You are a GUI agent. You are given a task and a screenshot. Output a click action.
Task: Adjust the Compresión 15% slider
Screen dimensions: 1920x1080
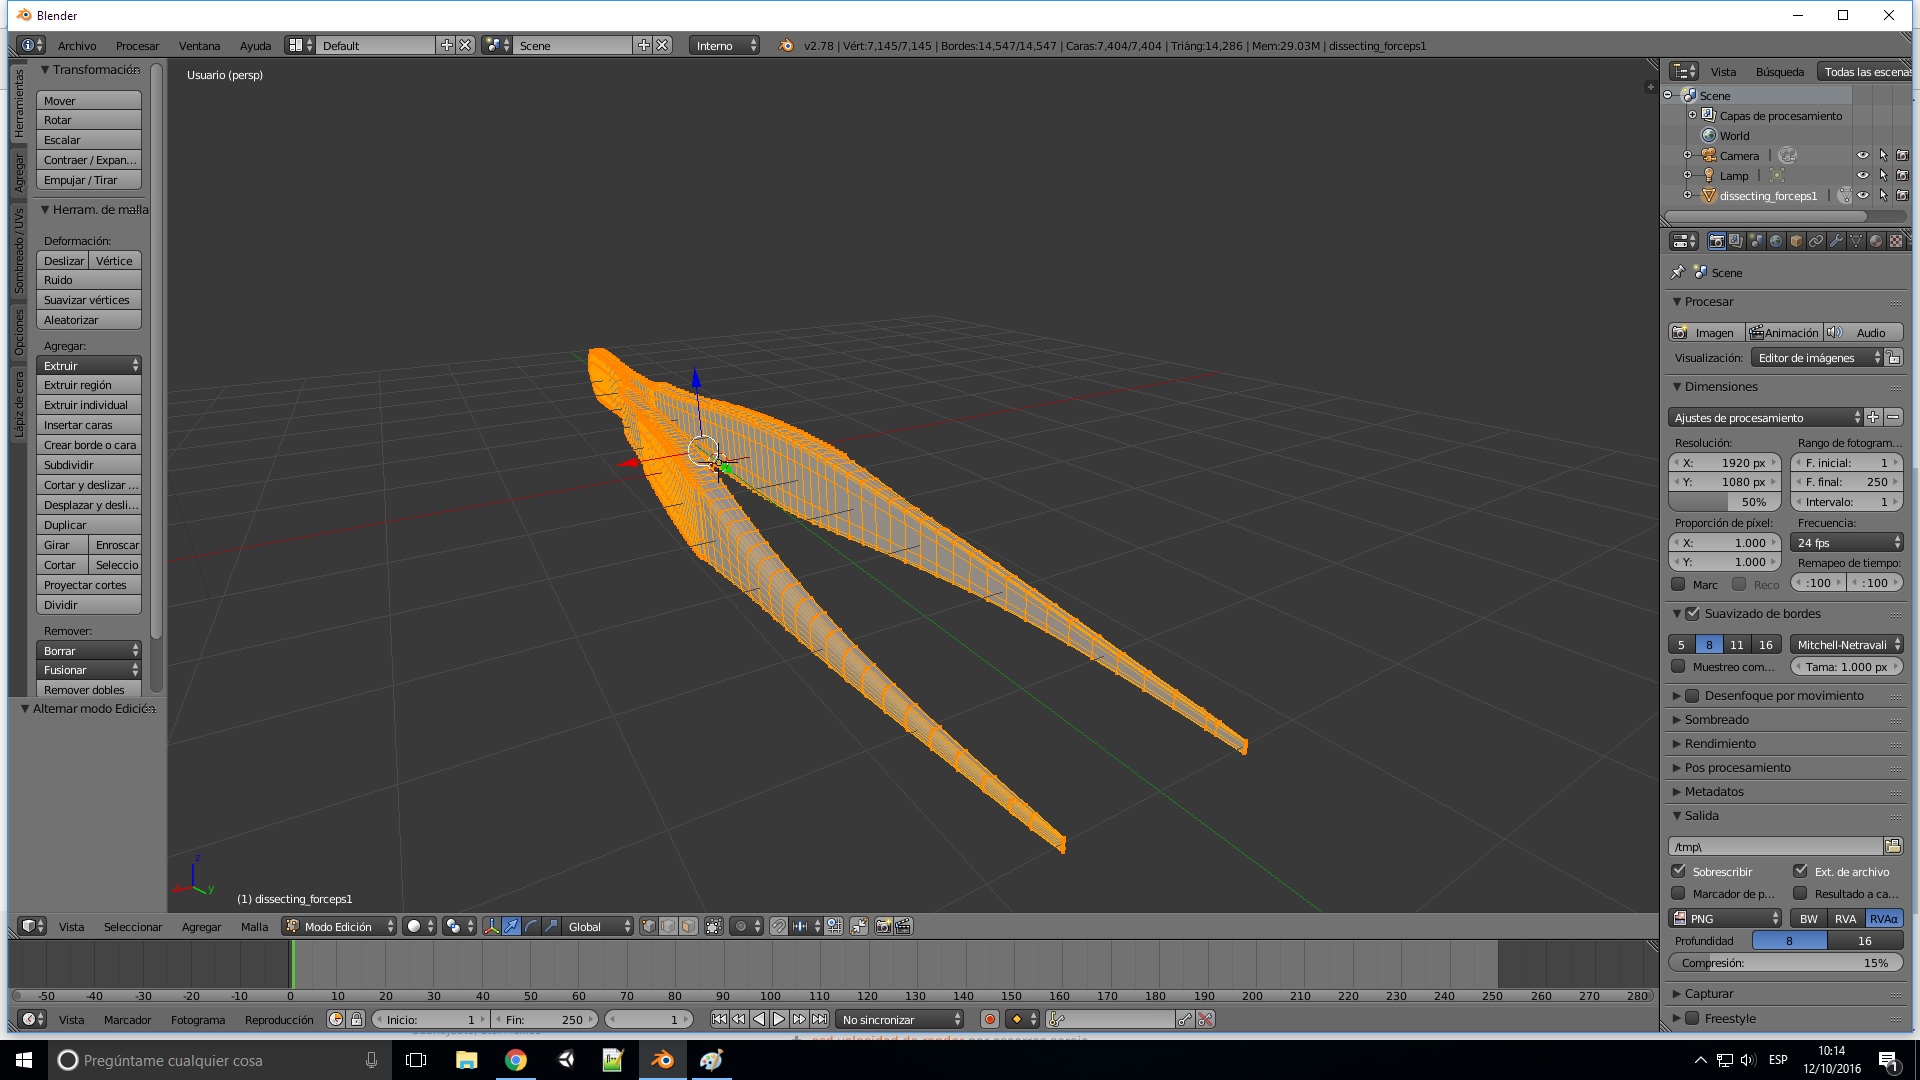pyautogui.click(x=1785, y=963)
